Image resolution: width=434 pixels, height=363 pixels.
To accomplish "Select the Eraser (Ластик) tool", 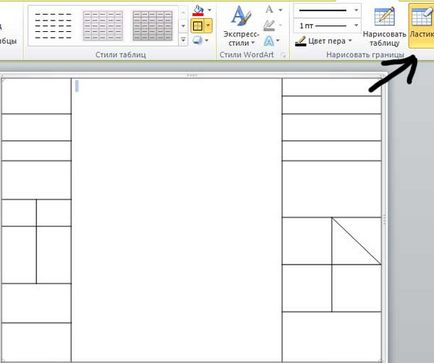I will point(421,25).
